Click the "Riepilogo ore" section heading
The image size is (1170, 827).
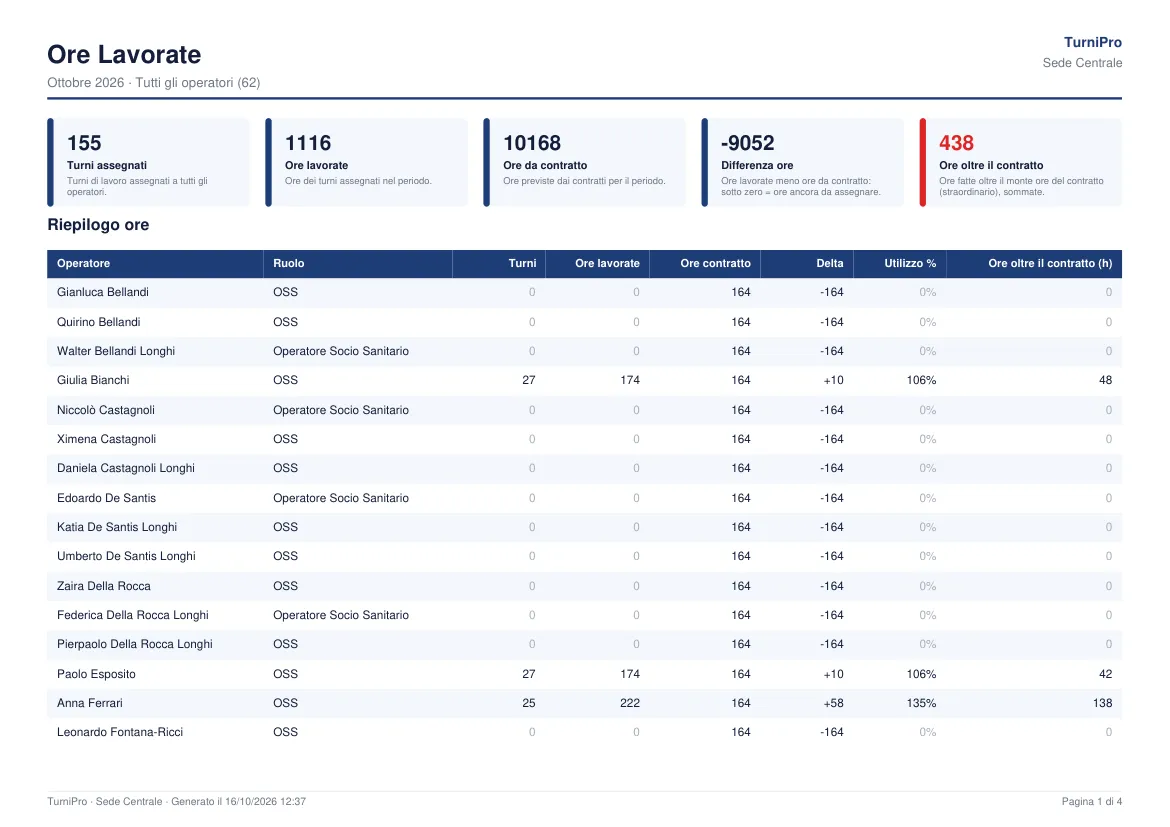click(98, 225)
